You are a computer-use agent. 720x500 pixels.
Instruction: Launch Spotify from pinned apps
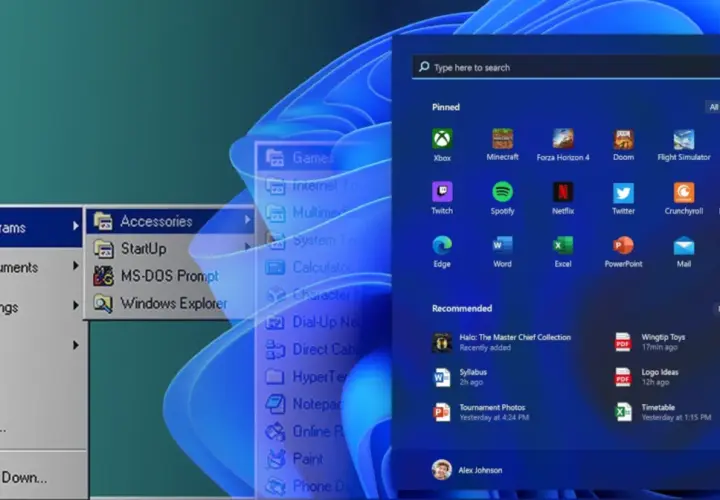pos(502,192)
